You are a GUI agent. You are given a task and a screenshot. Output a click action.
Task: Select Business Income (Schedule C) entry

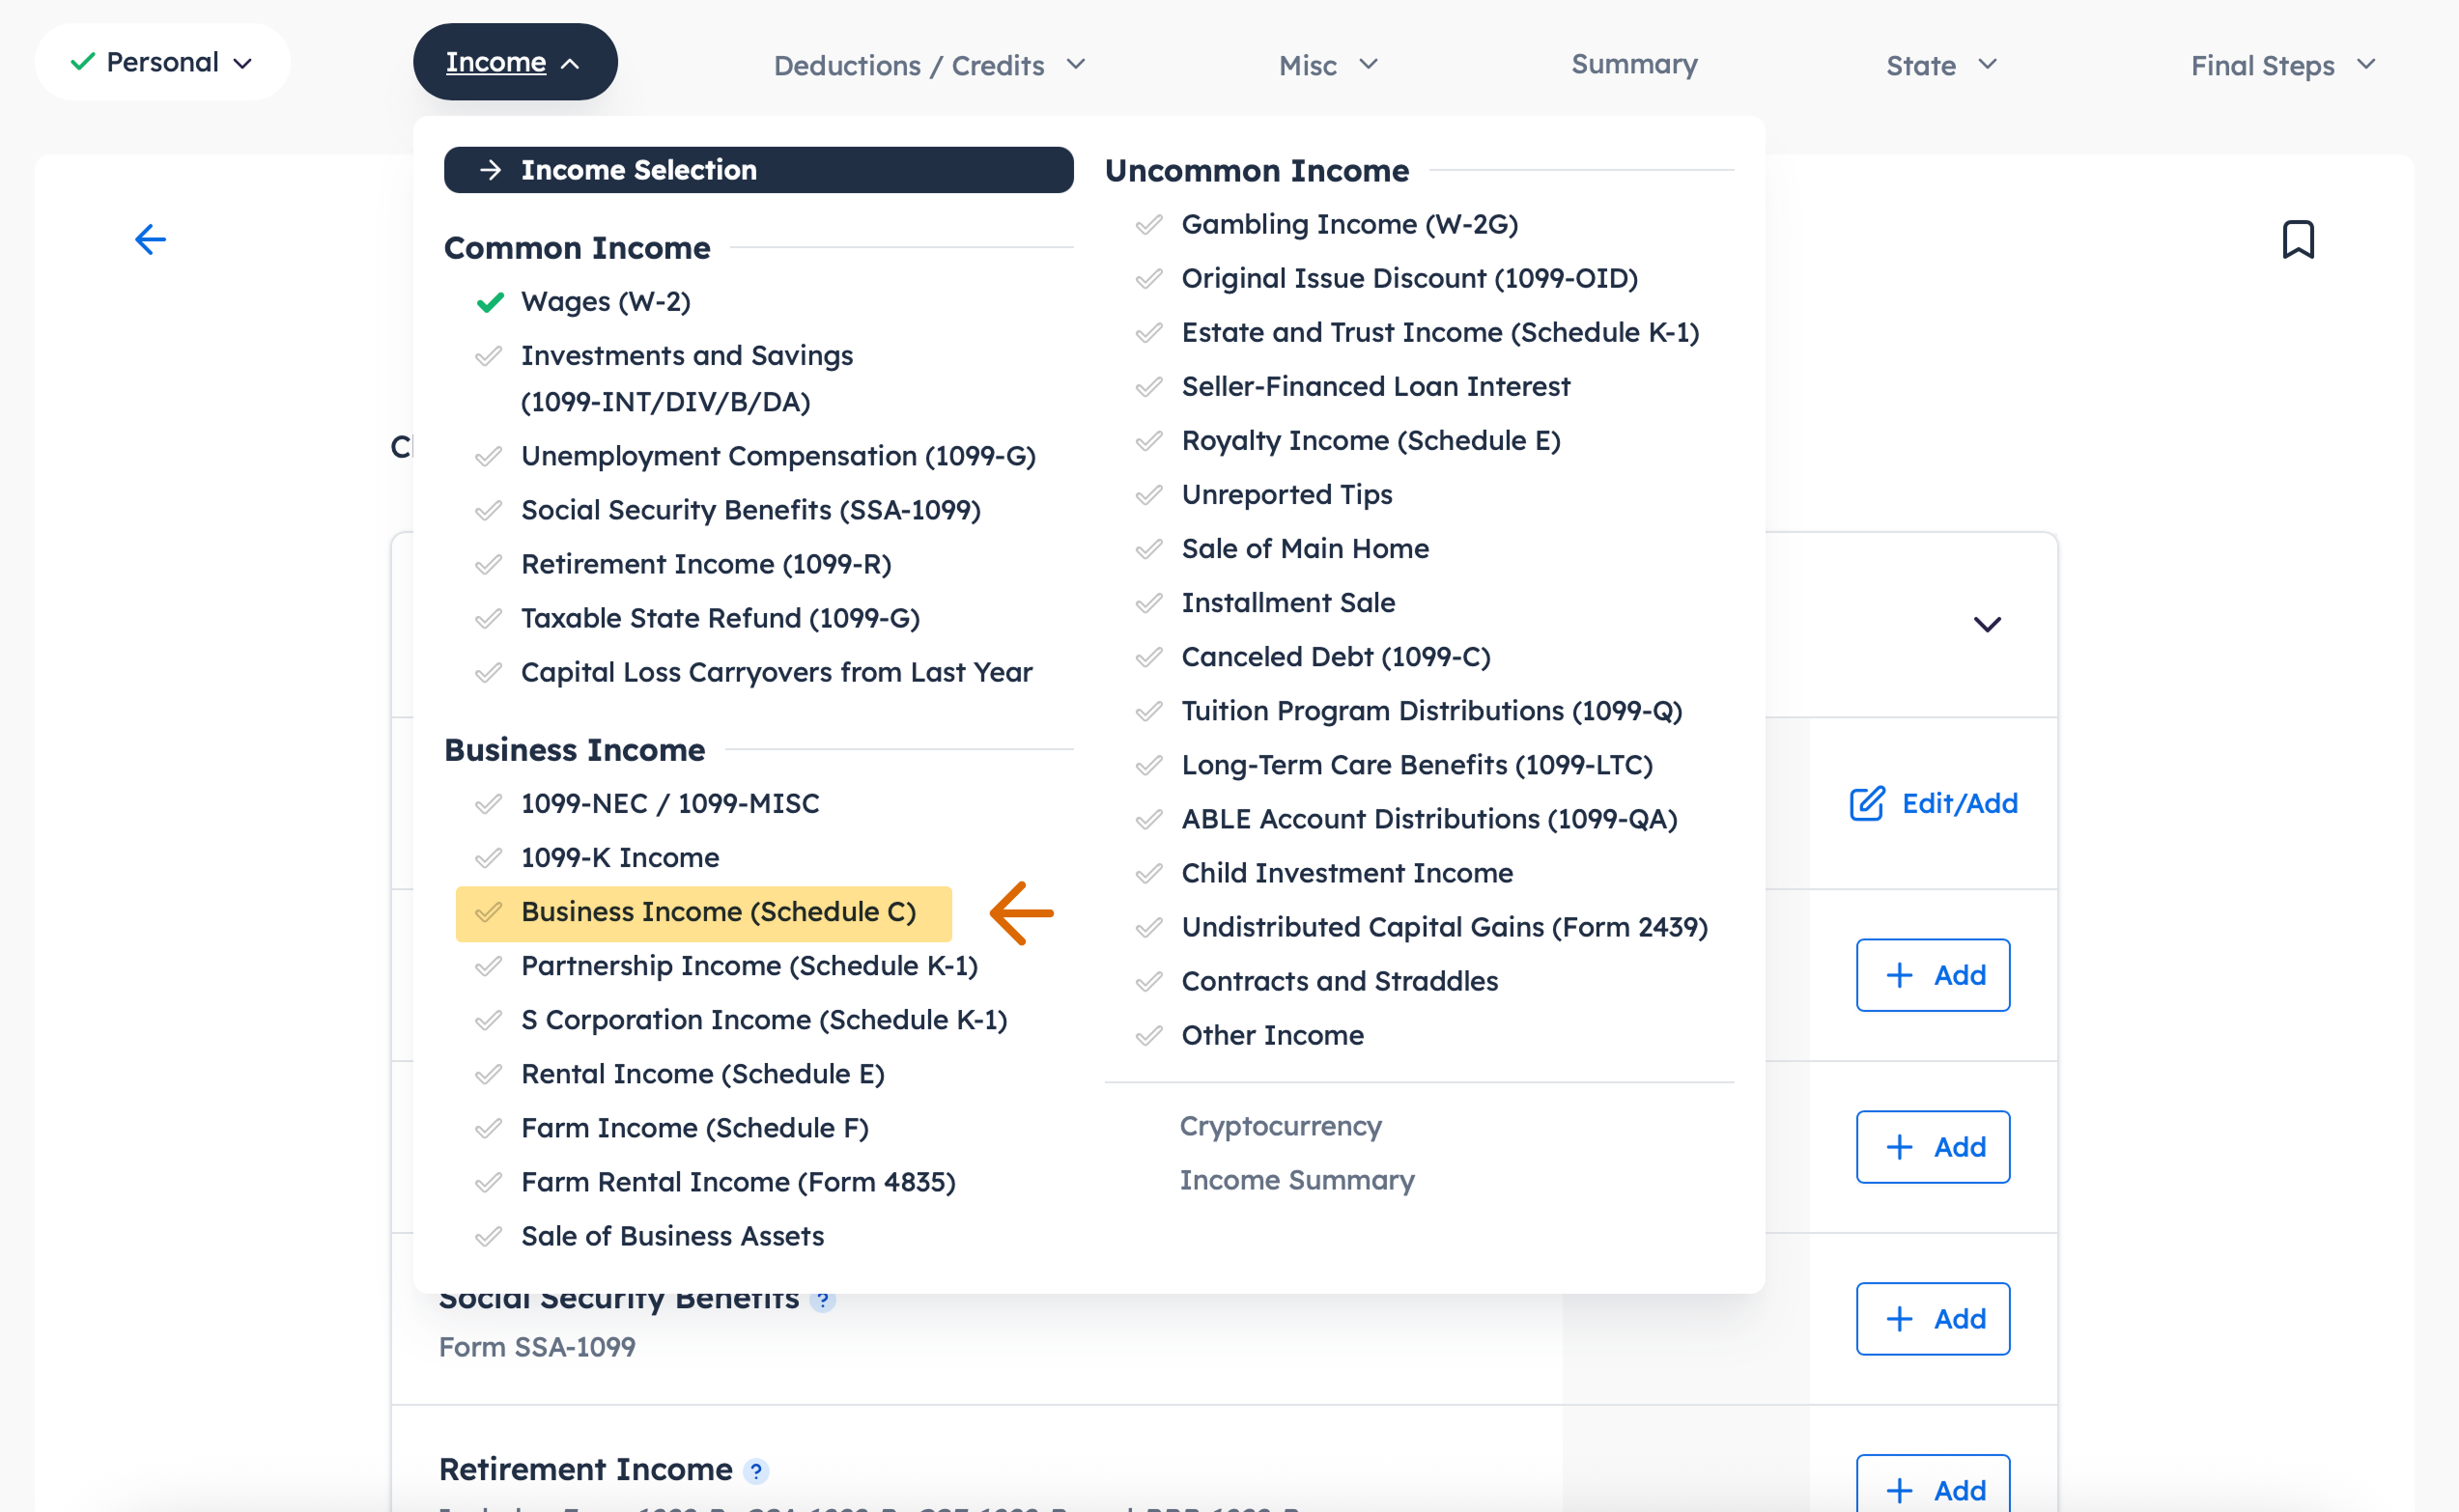click(x=718, y=912)
